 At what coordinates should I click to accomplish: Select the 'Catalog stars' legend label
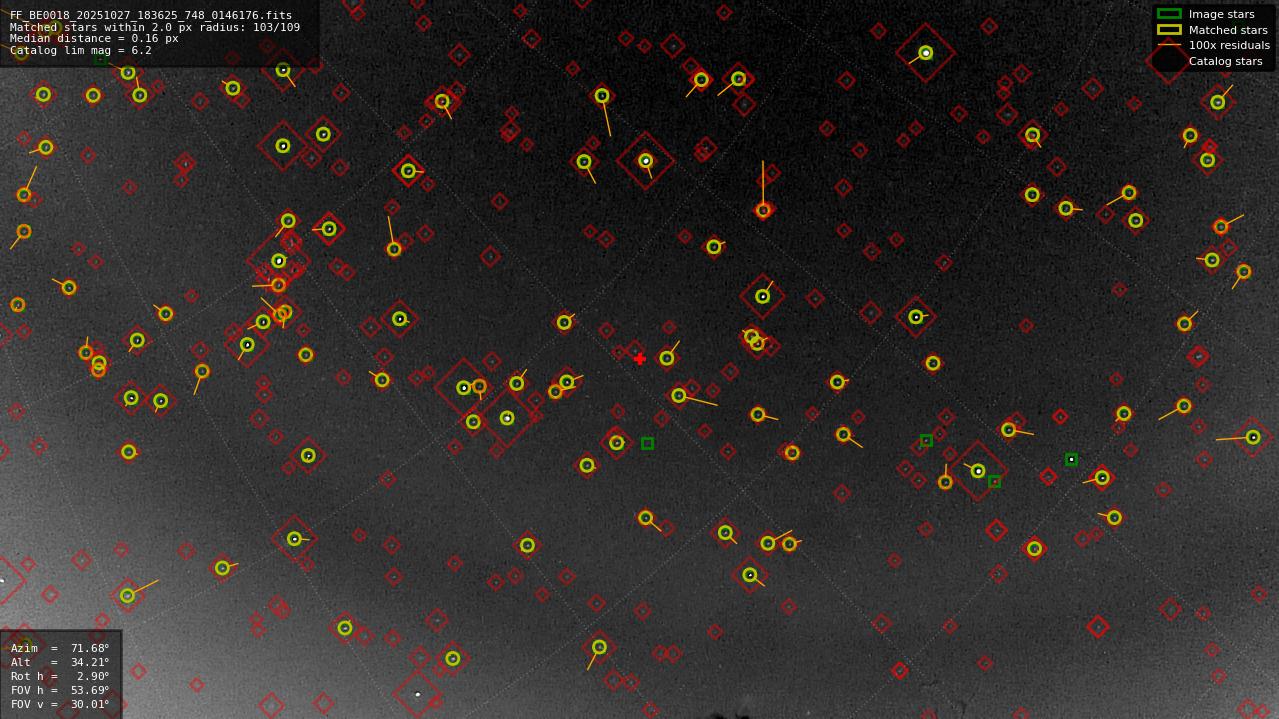click(1225, 61)
